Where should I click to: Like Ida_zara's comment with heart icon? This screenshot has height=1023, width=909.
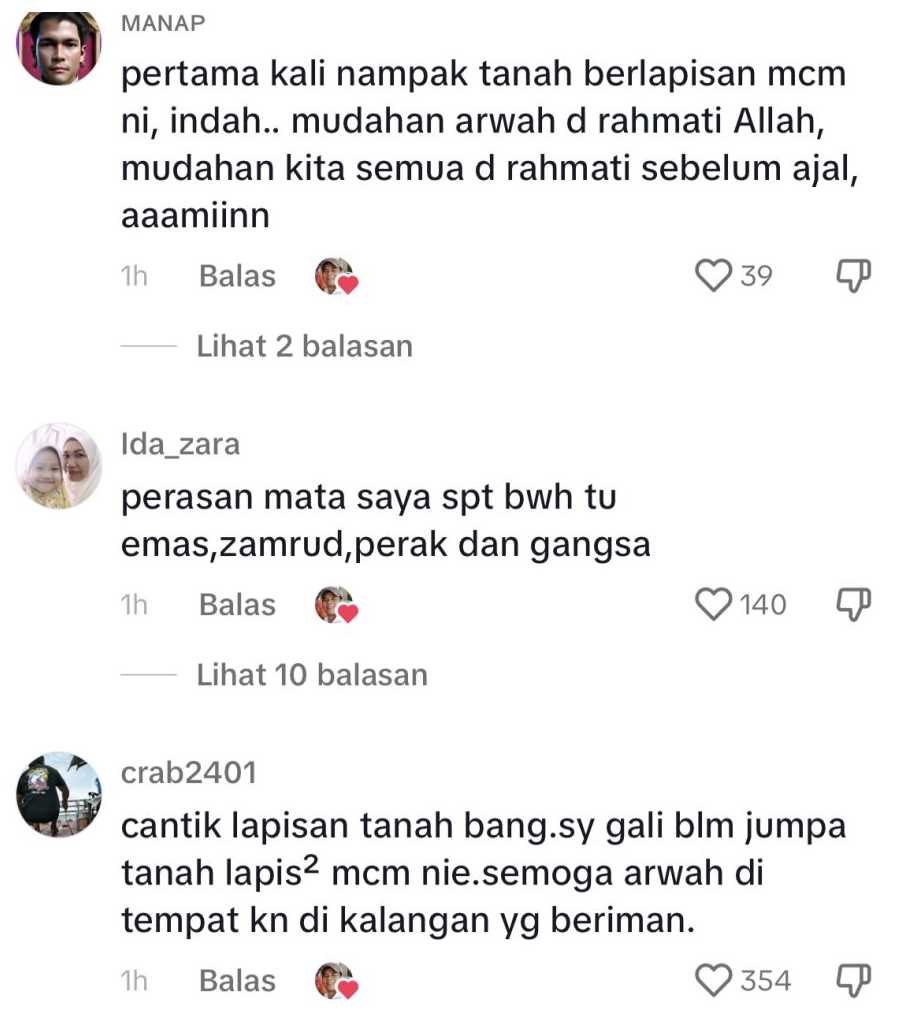click(713, 604)
